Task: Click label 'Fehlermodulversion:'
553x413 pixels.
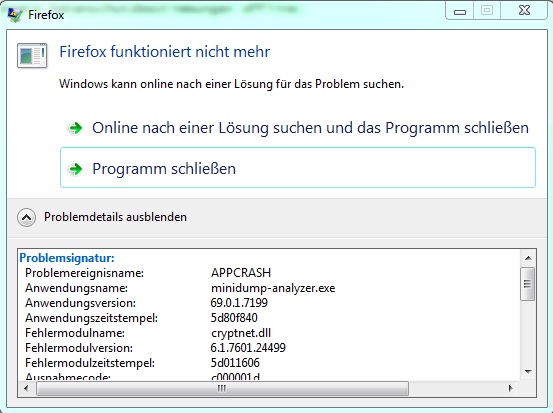Action: point(79,348)
